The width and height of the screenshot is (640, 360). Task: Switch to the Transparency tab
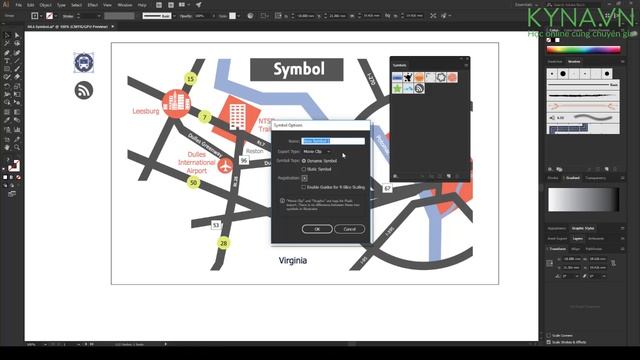[x=596, y=178]
